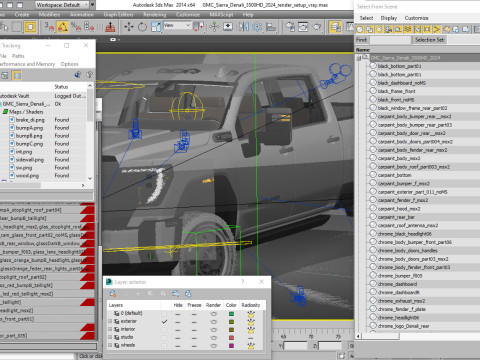Toggle Render for studio layer
Image resolution: width=480 pixels, height=360 pixels.
pos(213,337)
